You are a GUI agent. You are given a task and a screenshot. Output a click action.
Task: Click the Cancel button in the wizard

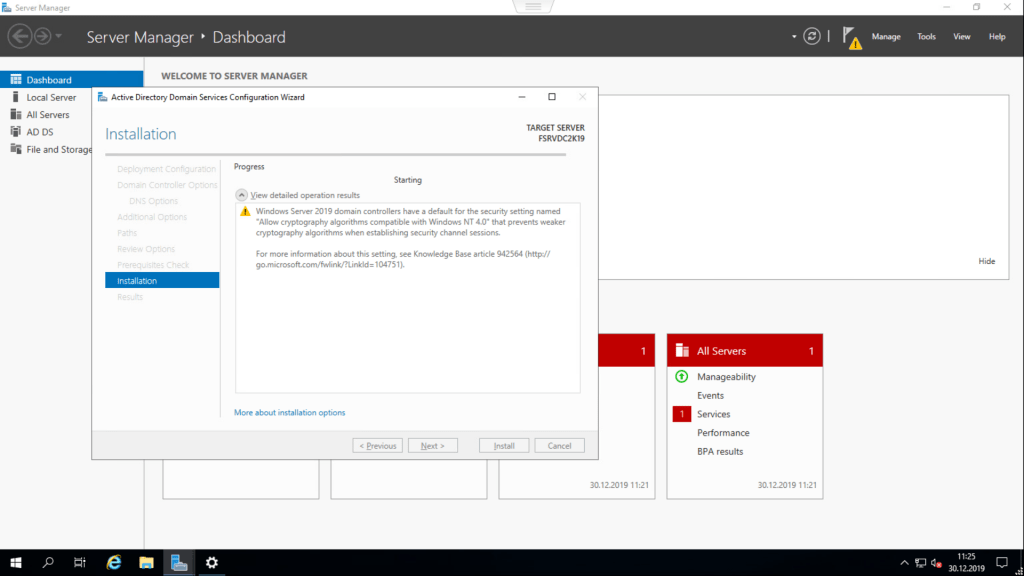point(559,445)
